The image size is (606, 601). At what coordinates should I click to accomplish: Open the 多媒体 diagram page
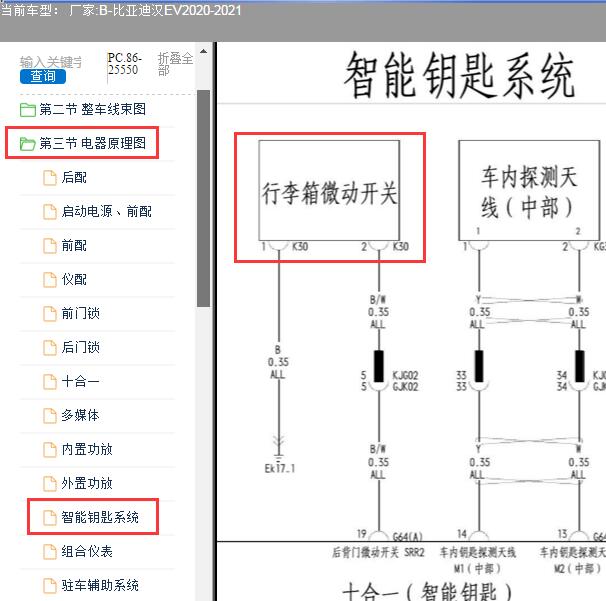pyautogui.click(x=80, y=415)
